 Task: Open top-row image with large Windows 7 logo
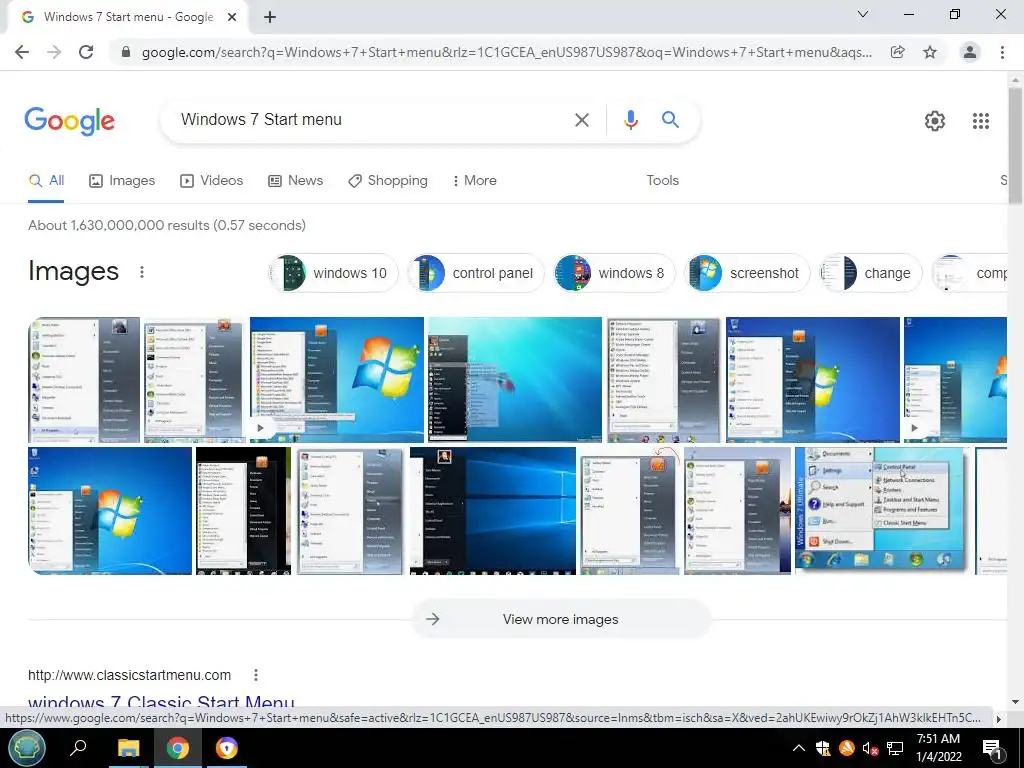[336, 380]
